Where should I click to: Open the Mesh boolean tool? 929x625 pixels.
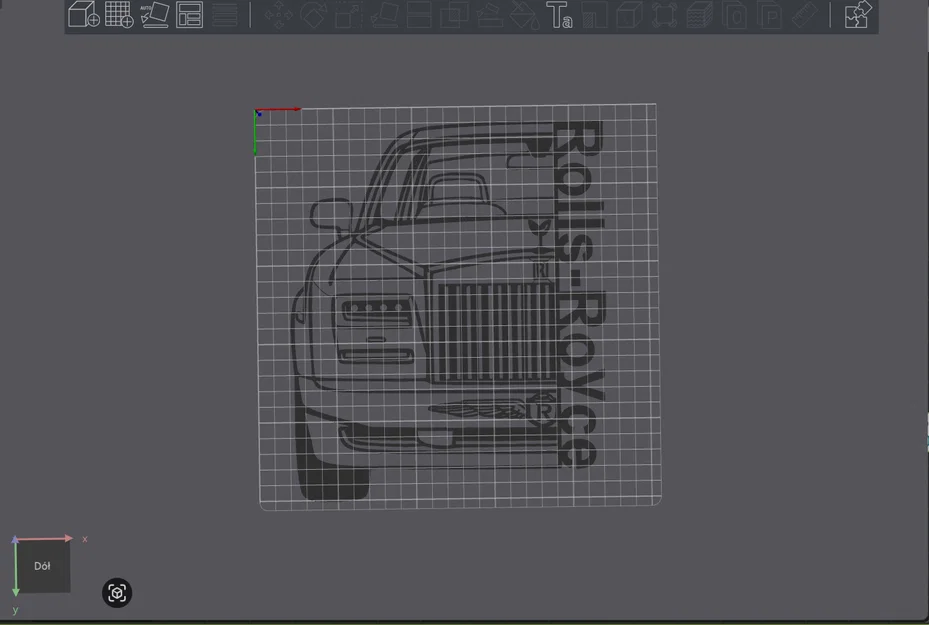click(454, 15)
